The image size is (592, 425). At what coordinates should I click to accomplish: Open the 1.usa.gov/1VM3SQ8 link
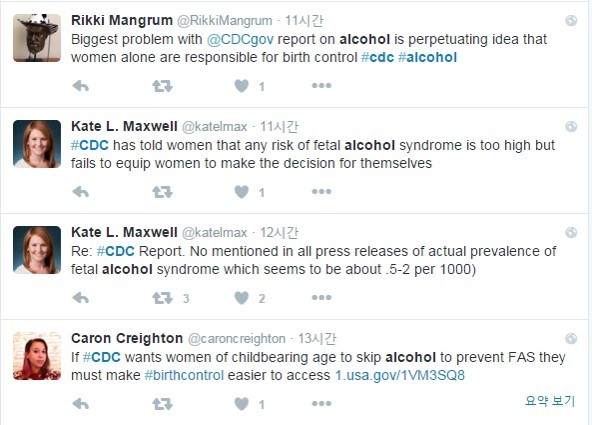400,376
